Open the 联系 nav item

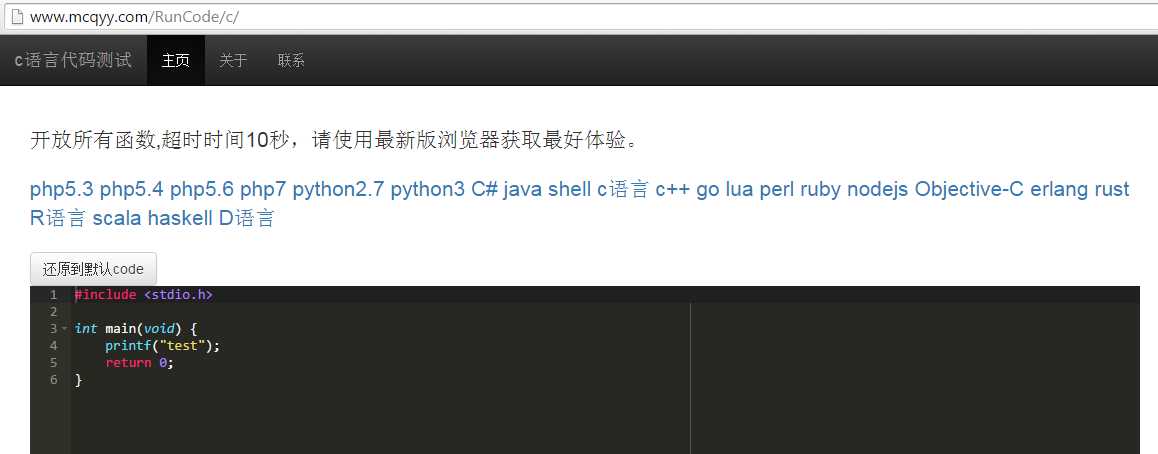click(x=291, y=61)
